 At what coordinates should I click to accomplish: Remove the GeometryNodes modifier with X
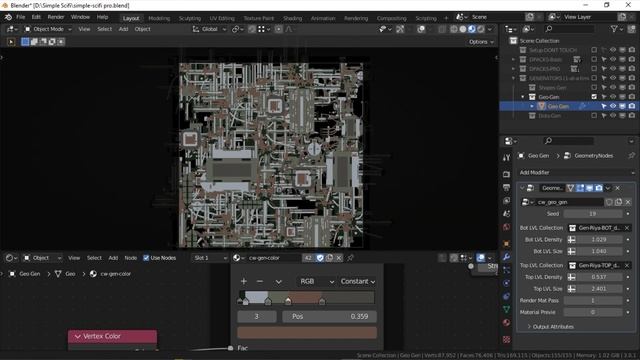click(618, 188)
